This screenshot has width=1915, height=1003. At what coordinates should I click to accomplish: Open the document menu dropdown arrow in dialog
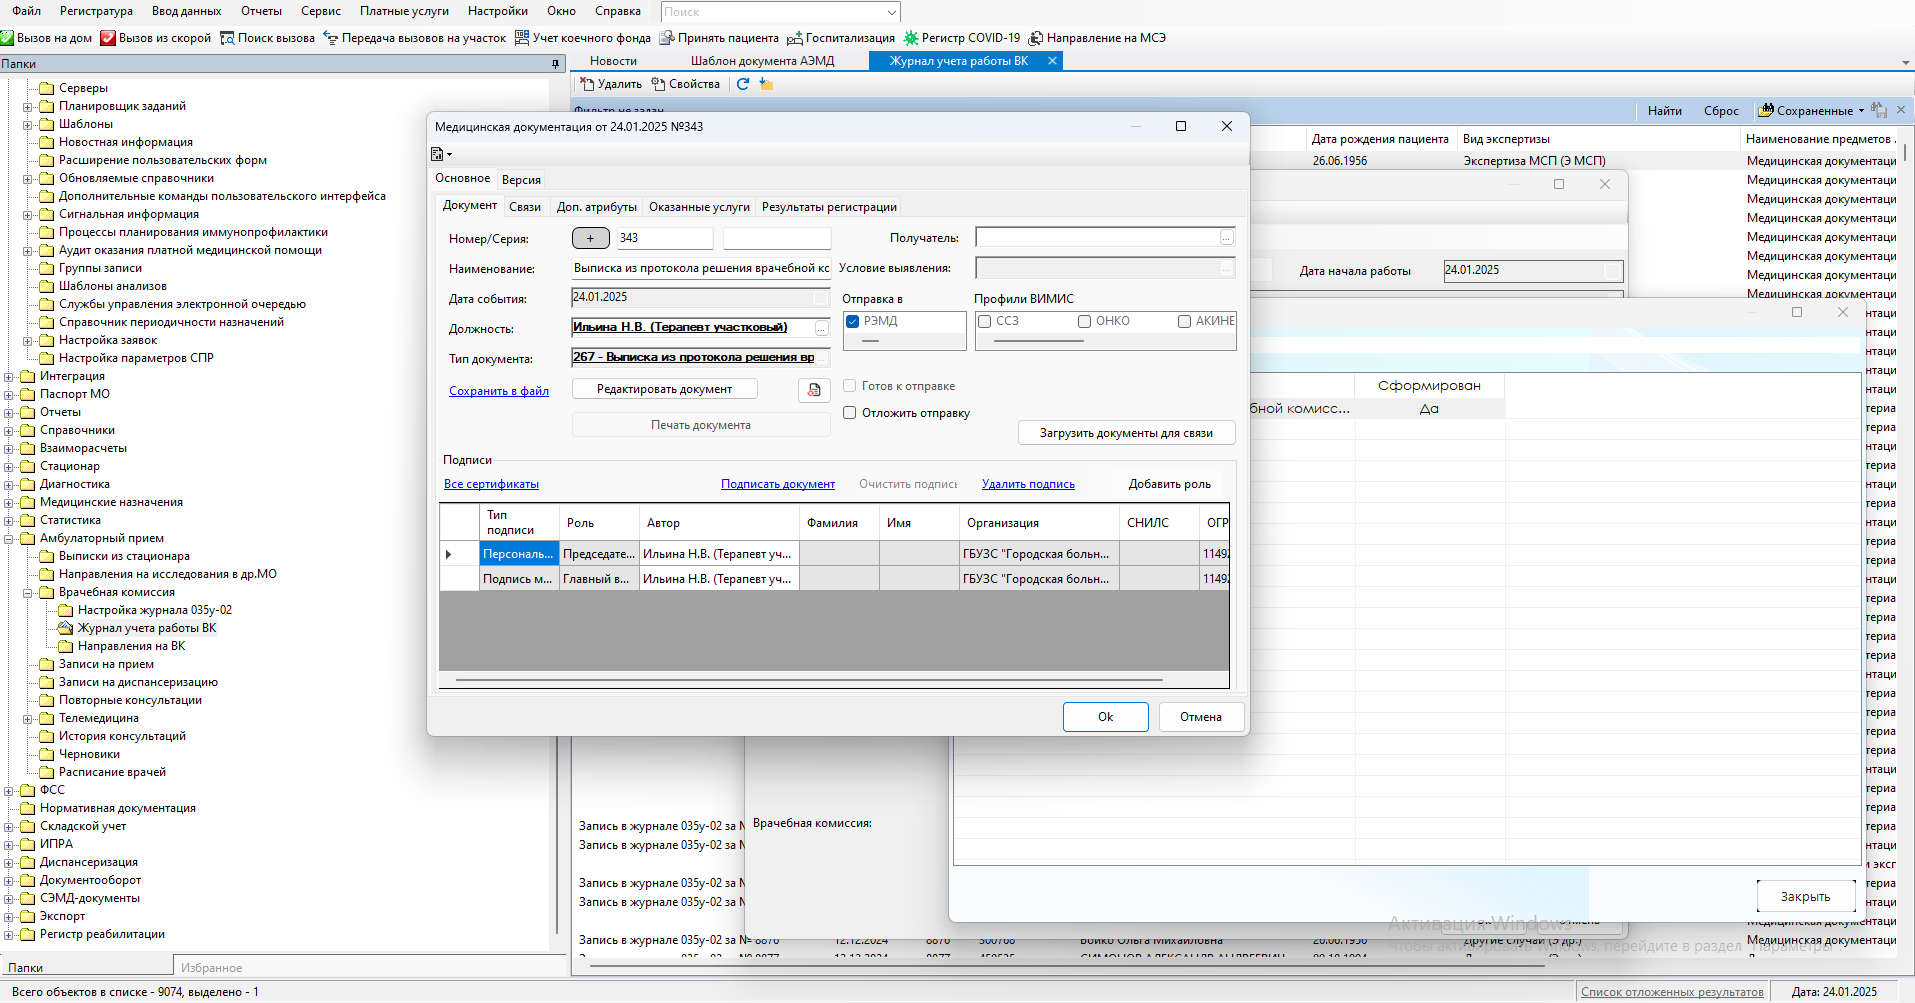pos(450,155)
